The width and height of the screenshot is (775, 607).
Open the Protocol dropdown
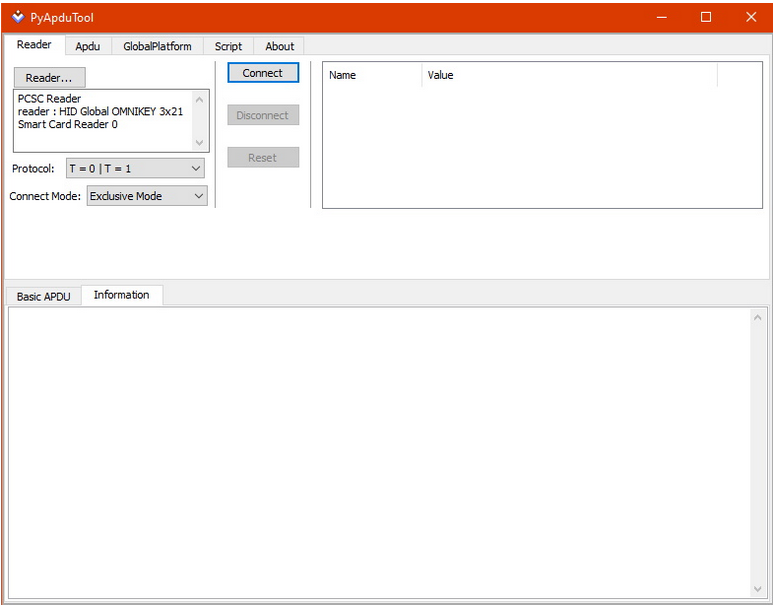point(135,169)
